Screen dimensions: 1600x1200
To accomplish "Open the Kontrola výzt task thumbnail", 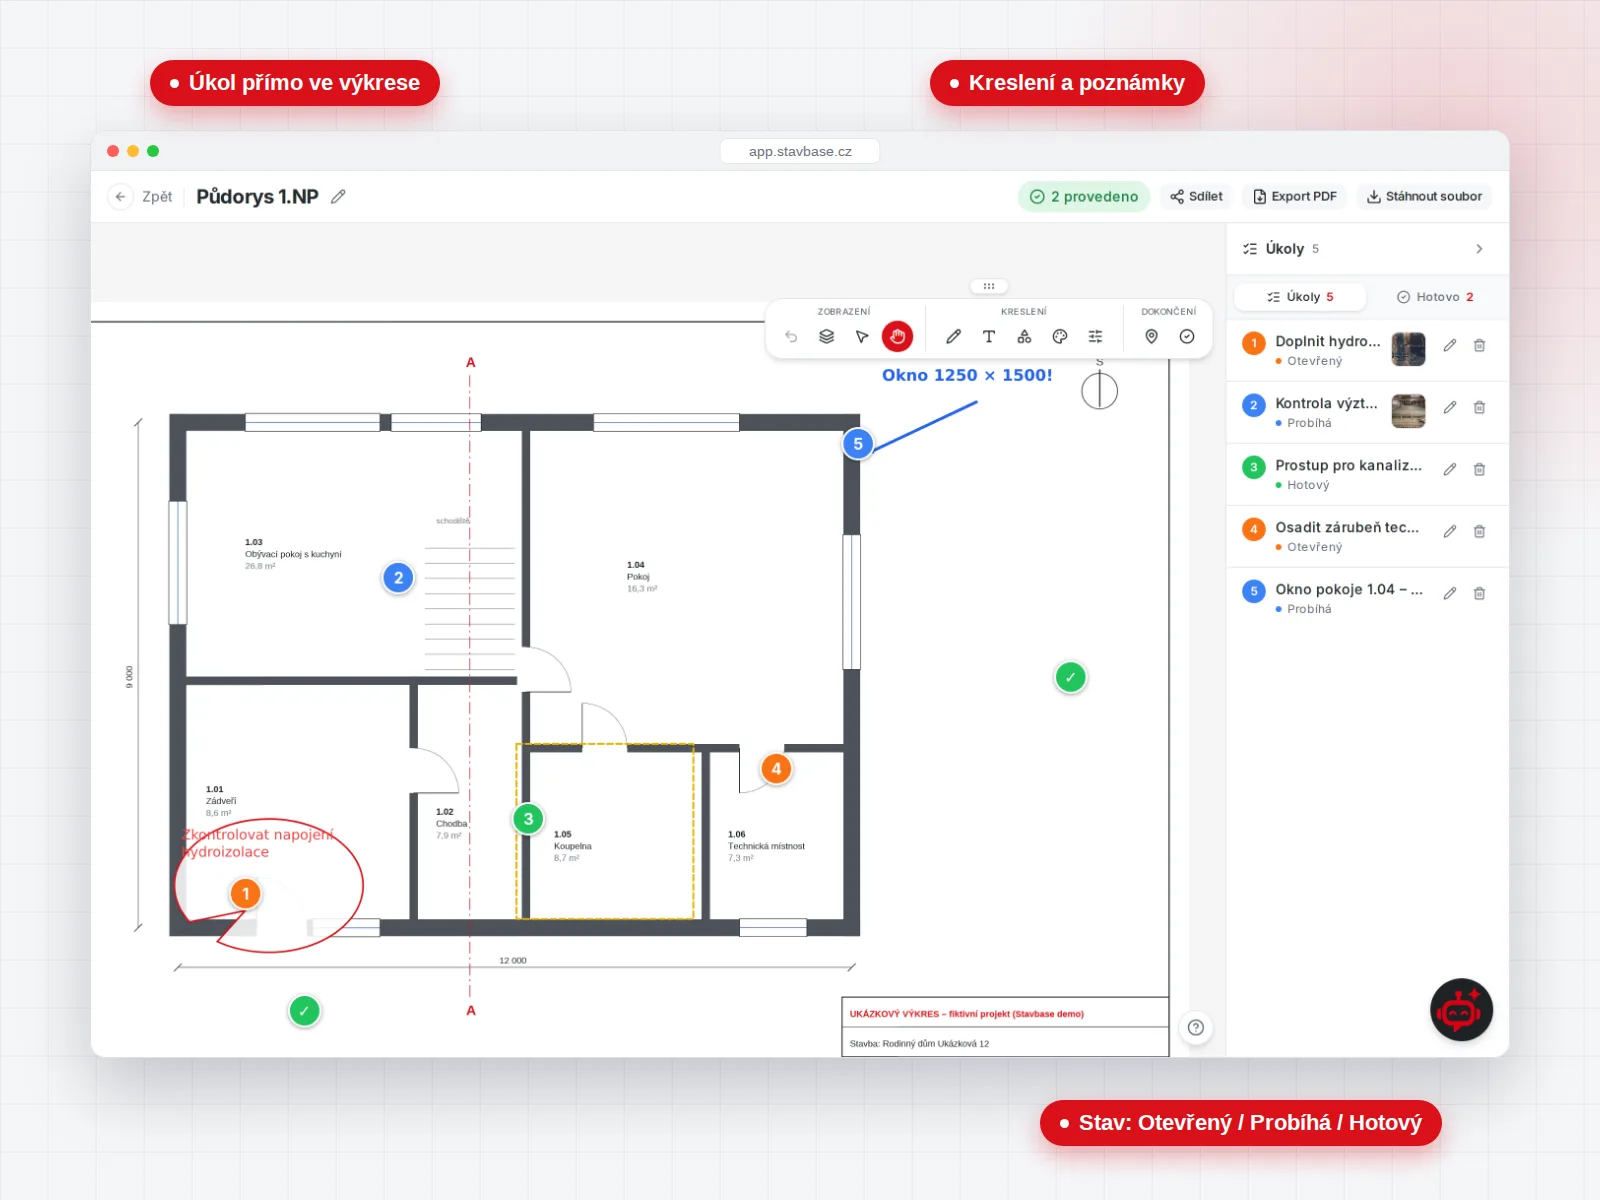I will click(x=1408, y=411).
